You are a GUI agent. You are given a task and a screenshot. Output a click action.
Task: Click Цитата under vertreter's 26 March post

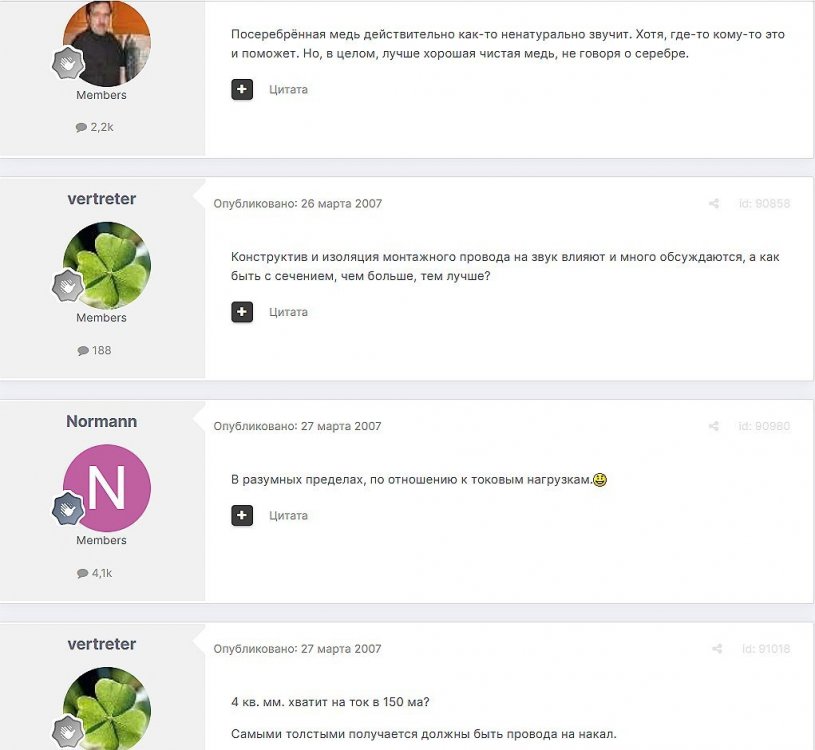pos(288,312)
